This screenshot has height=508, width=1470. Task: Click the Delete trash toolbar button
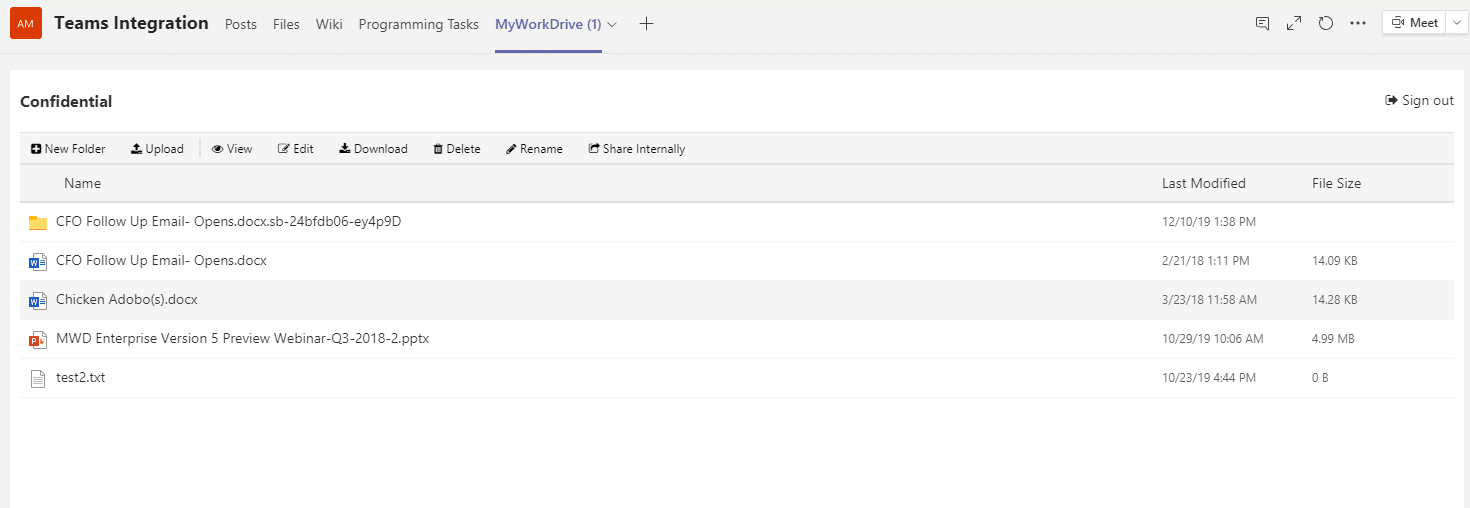(x=456, y=149)
